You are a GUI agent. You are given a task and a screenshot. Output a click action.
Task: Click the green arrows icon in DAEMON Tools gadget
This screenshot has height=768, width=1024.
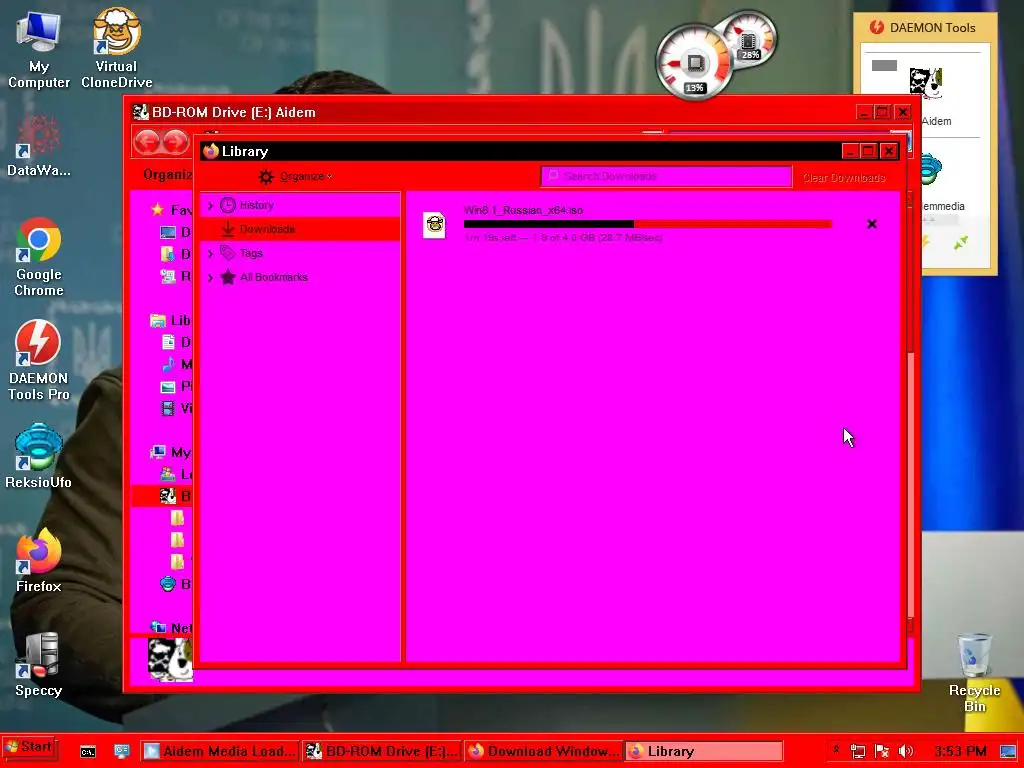pyautogui.click(x=960, y=243)
